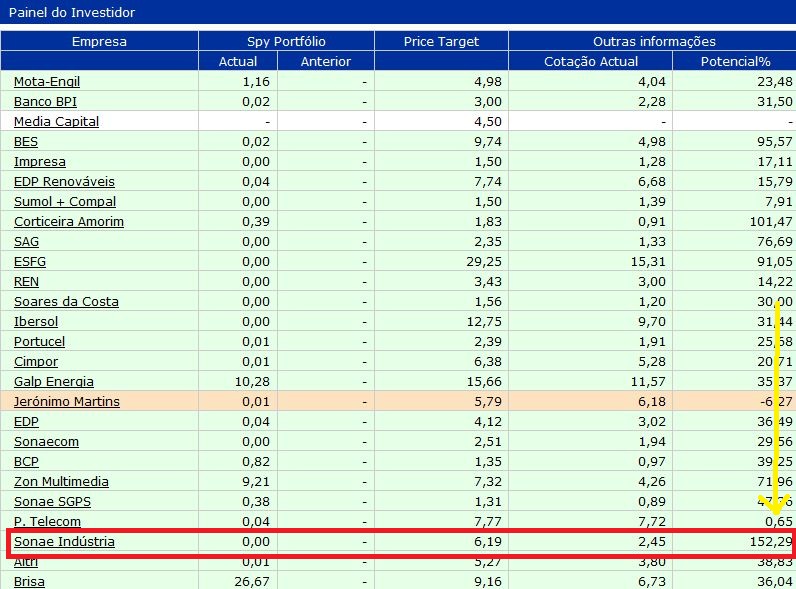Viewport: 796px width, 589px height.
Task: Select BCP actual value 0,82
Action: tap(256, 462)
